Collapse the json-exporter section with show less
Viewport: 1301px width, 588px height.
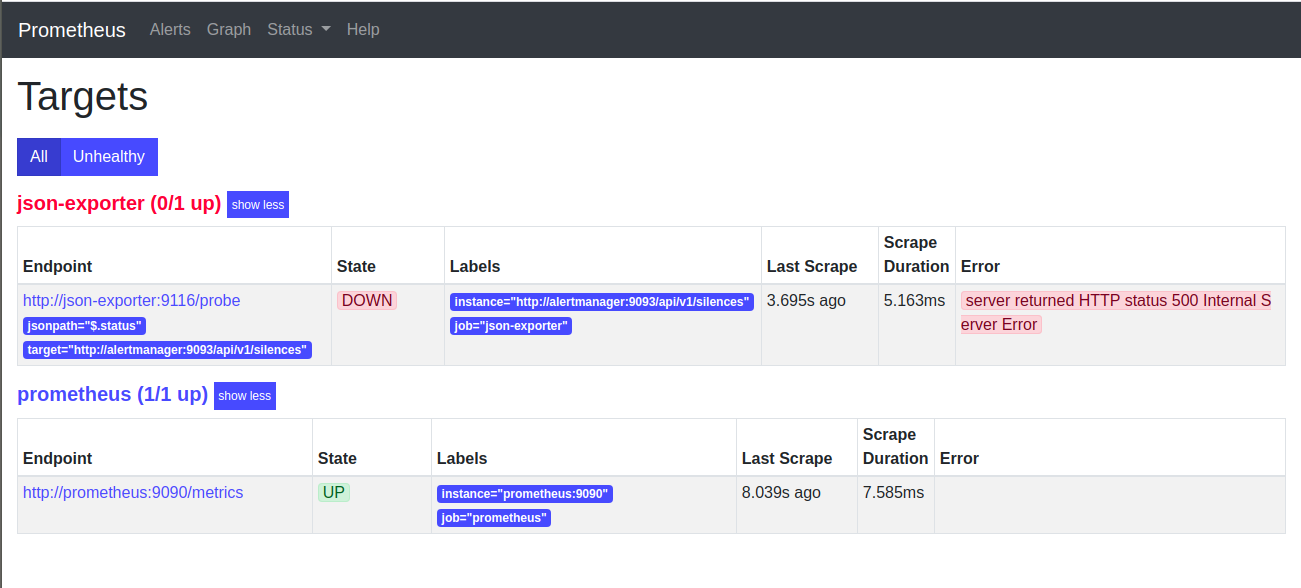pyautogui.click(x=257, y=204)
